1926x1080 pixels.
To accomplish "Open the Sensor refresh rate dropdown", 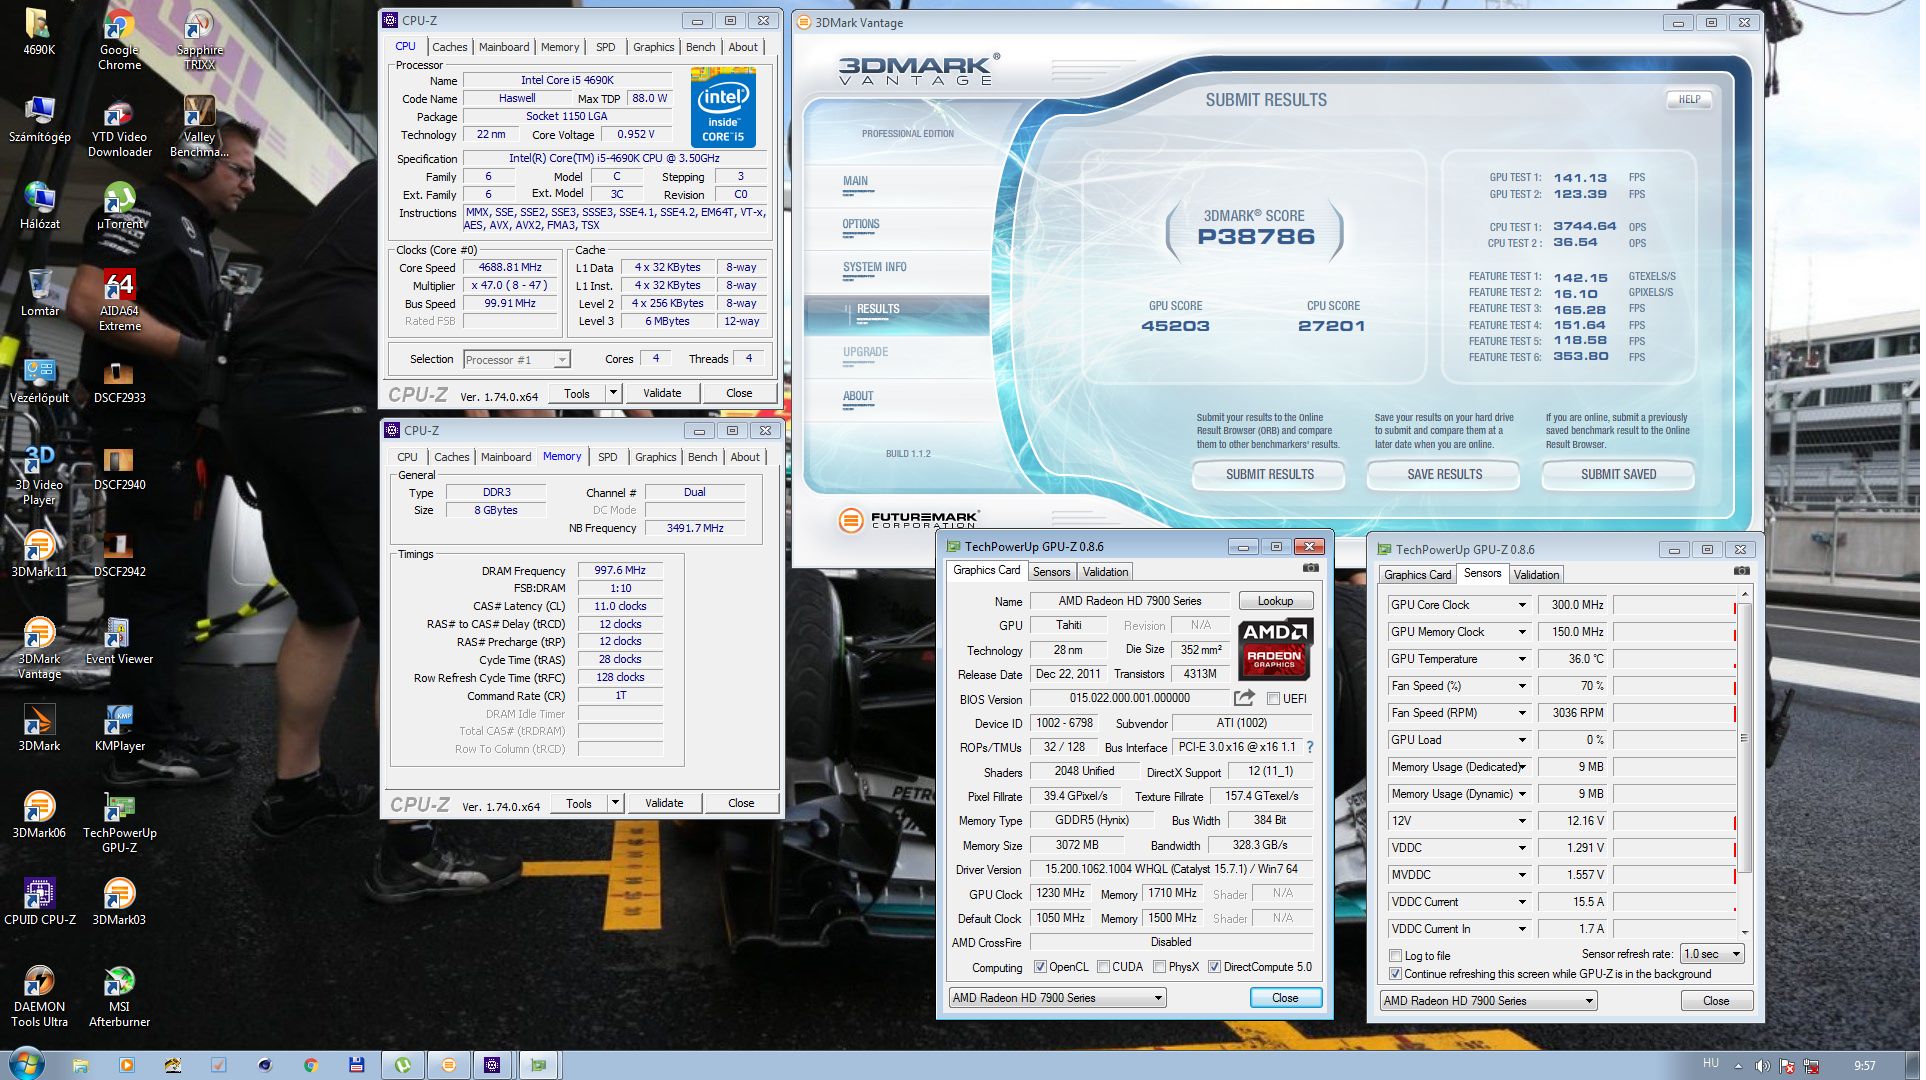I will click(x=1712, y=954).
